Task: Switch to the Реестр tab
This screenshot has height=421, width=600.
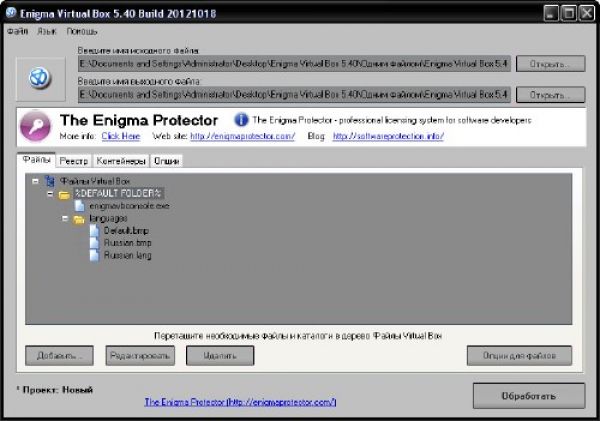Action: point(74,161)
